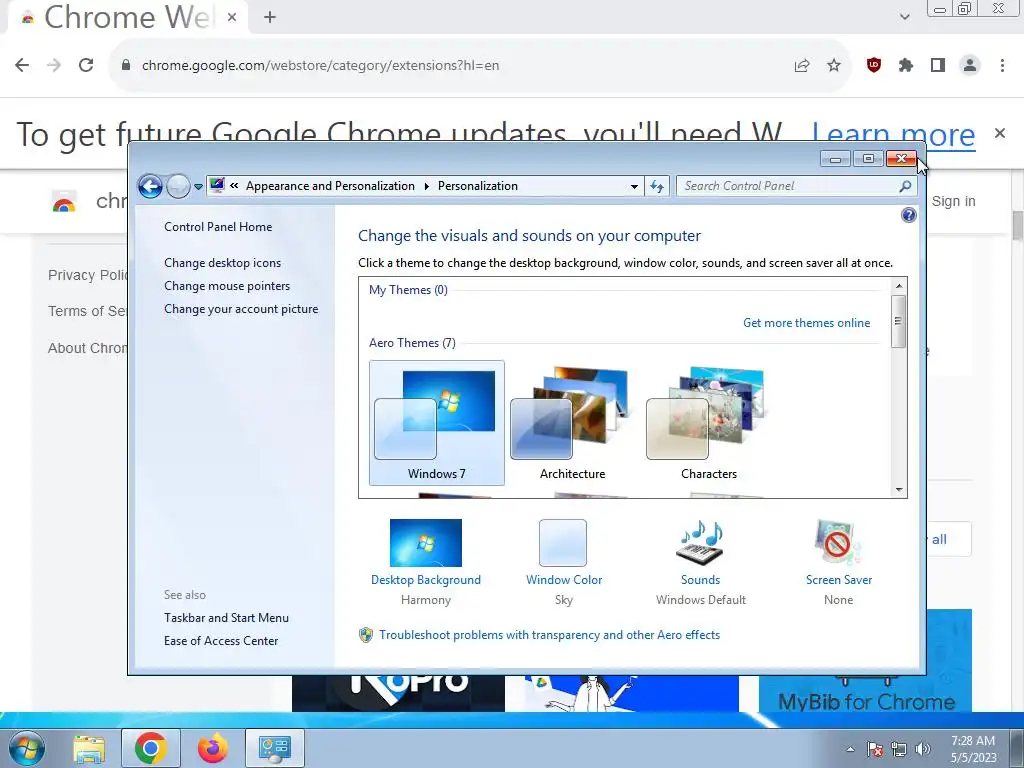Open Firefox from taskbar
Image resolution: width=1024 pixels, height=768 pixels.
point(213,748)
